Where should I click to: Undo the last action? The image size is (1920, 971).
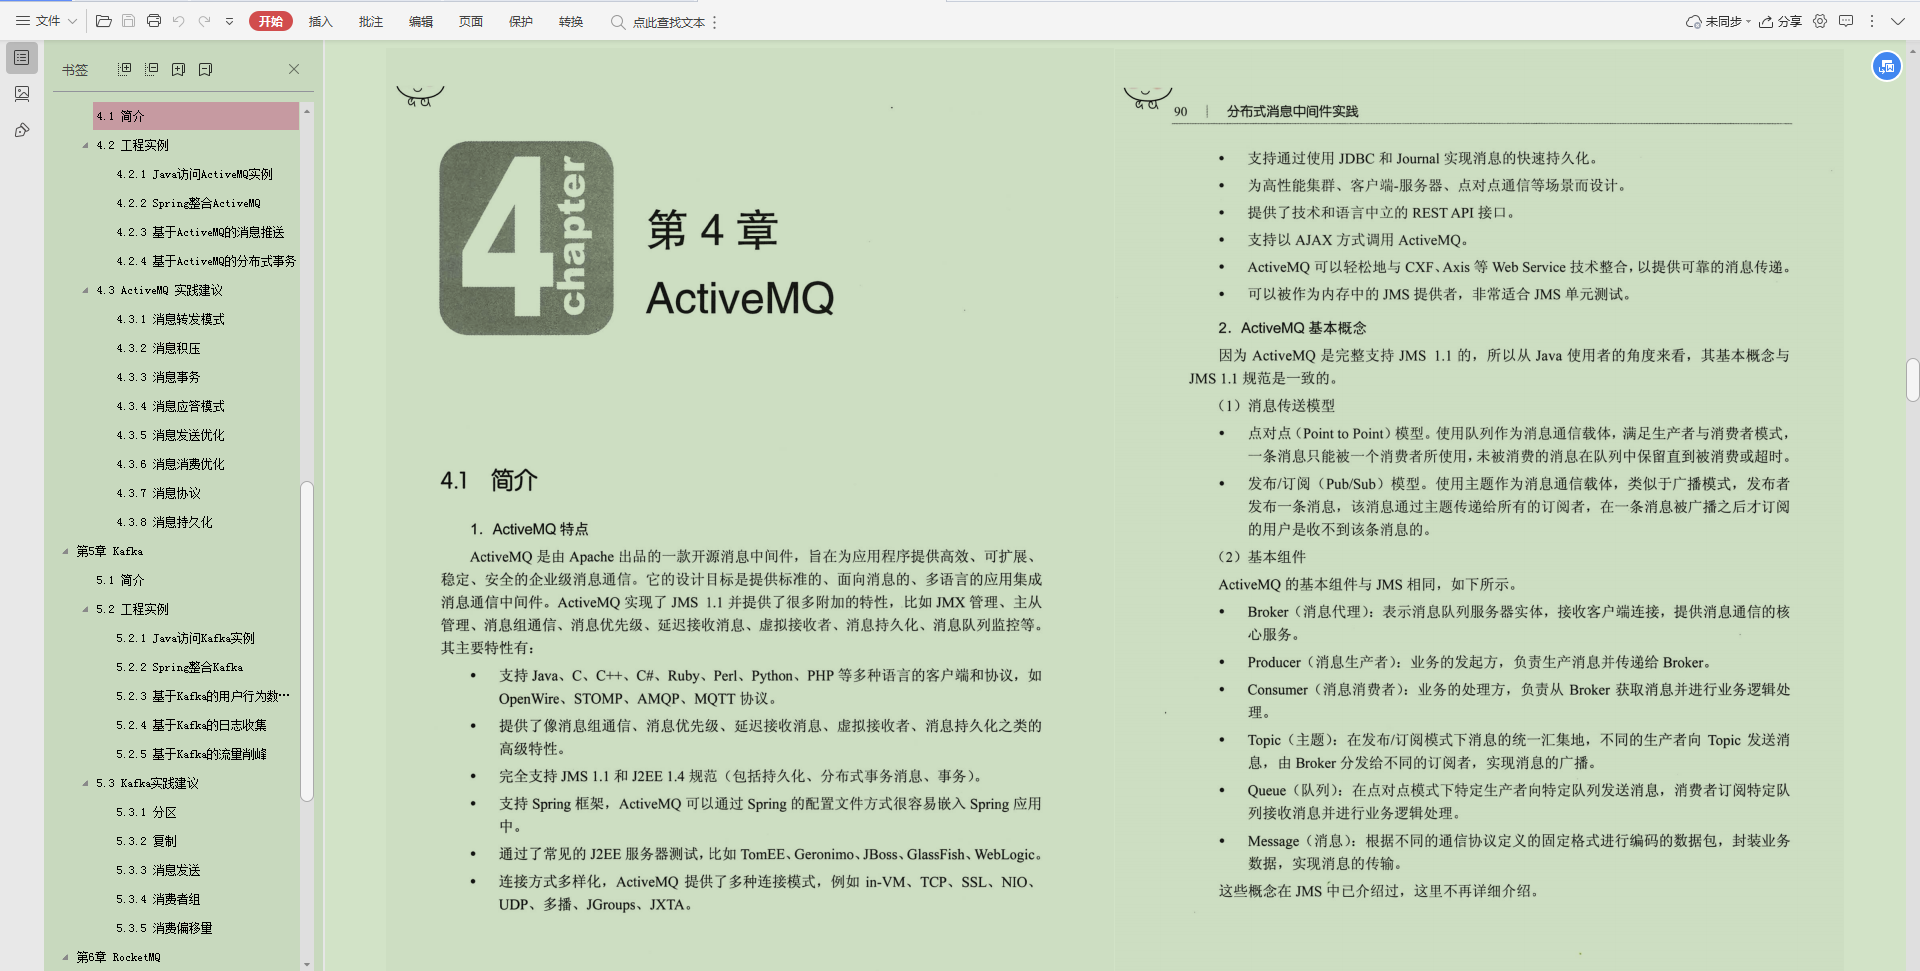pos(179,21)
